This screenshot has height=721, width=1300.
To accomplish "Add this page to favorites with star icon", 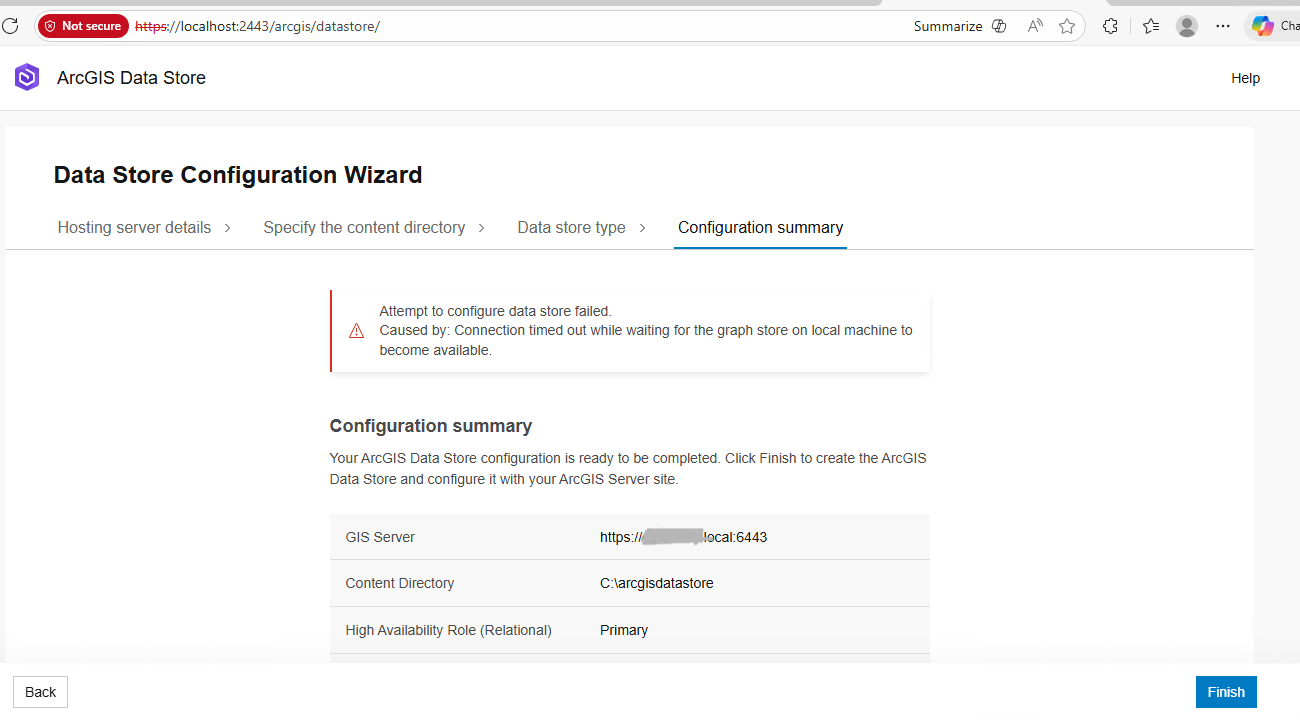I will 1067,26.
